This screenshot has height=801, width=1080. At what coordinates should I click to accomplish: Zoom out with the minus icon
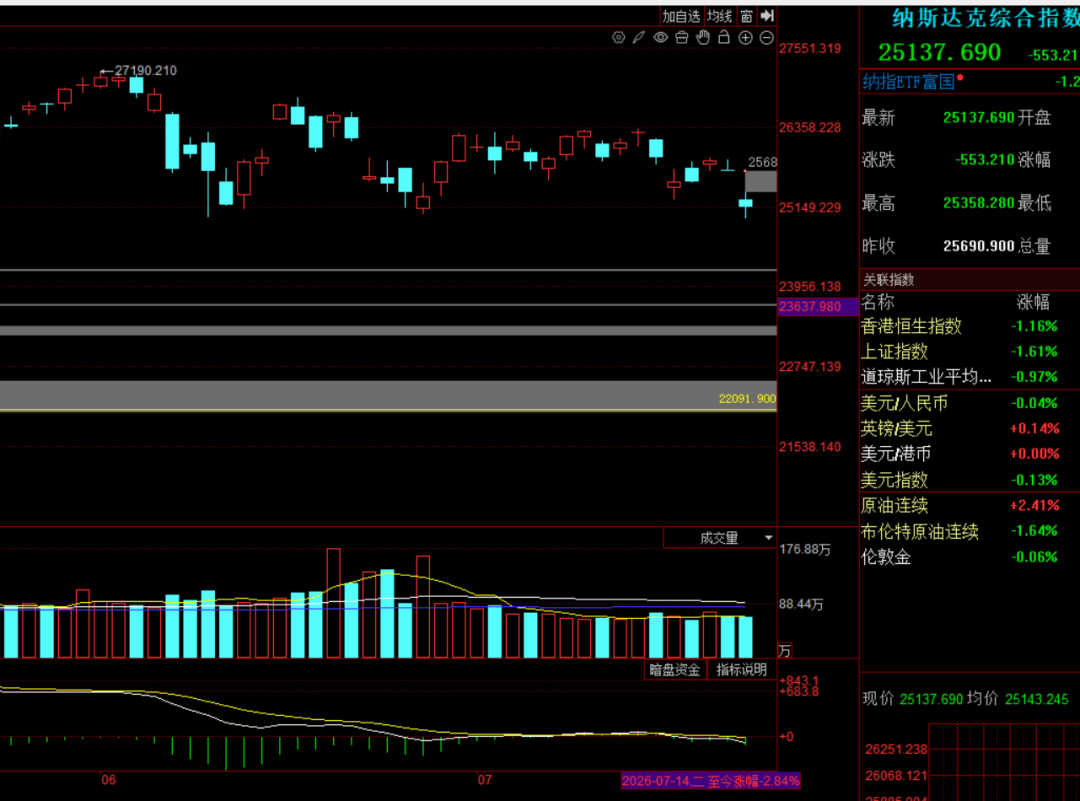(767, 38)
